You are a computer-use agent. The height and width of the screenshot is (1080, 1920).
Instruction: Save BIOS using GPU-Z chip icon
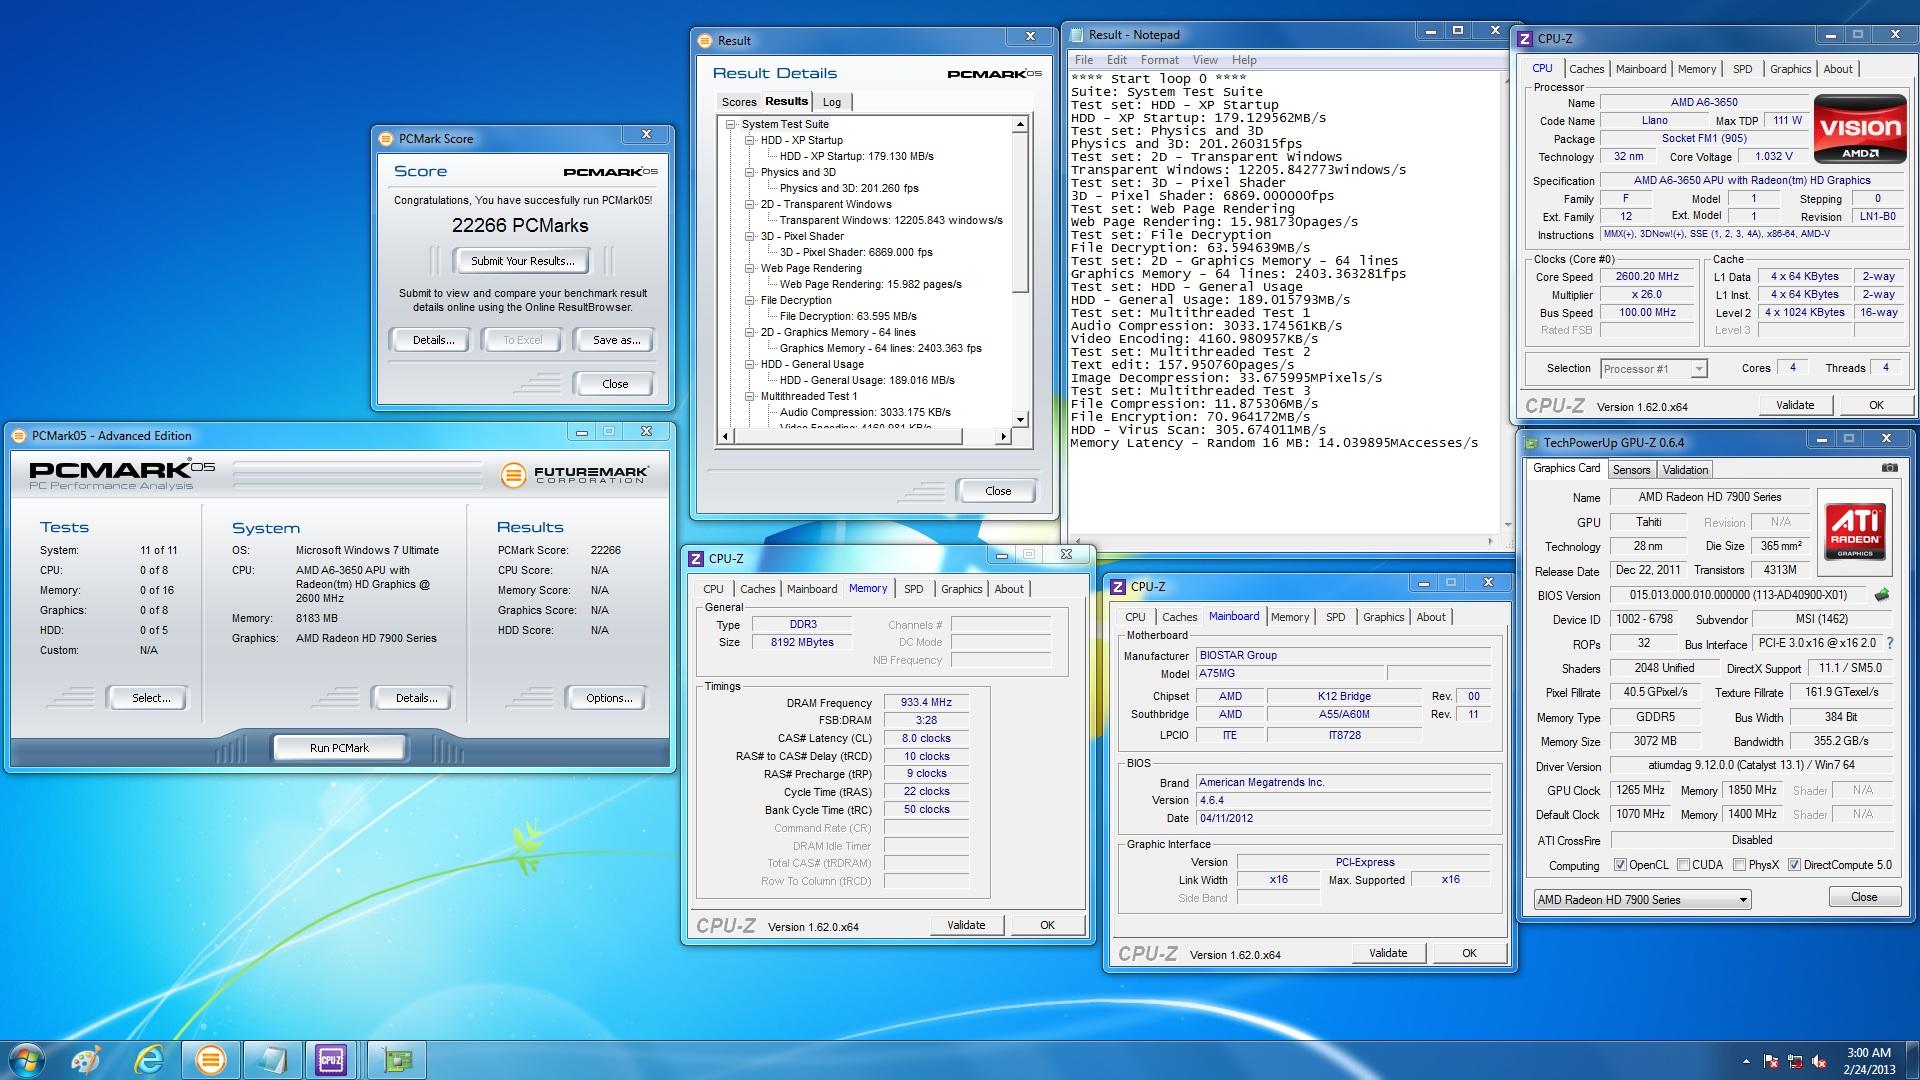tap(1882, 595)
